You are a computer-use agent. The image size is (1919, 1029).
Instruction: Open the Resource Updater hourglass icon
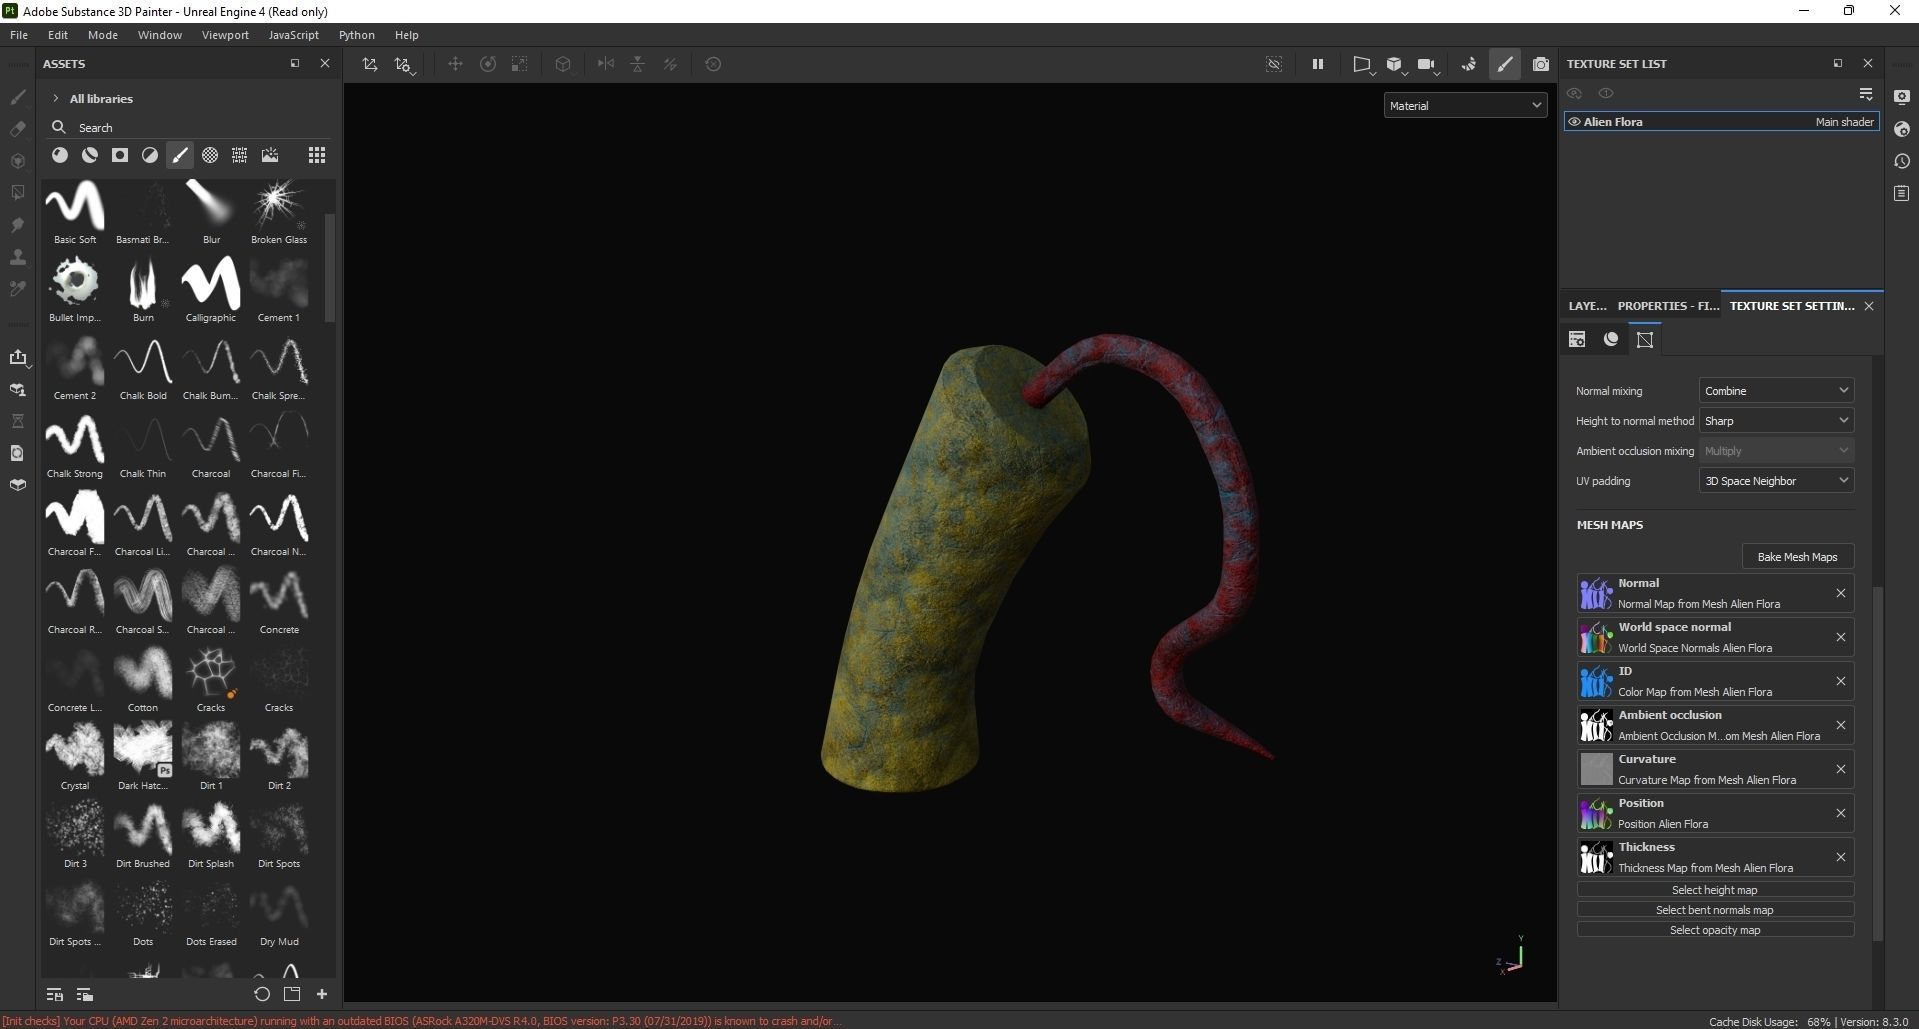coord(17,421)
